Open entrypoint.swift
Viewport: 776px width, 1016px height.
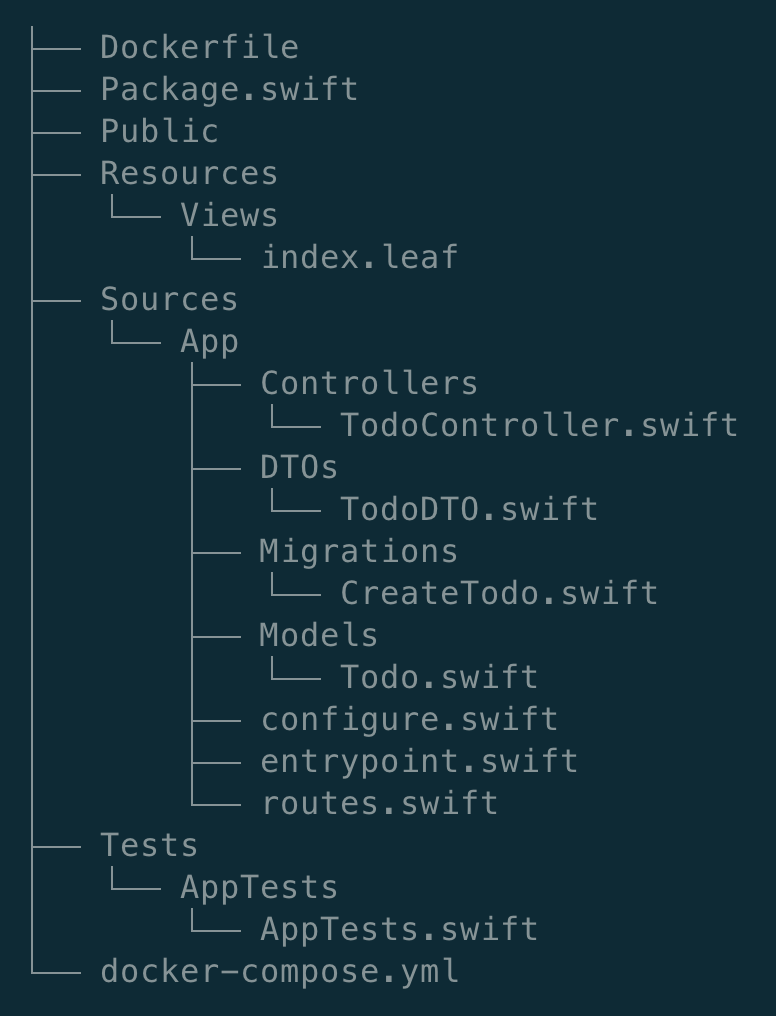click(419, 761)
